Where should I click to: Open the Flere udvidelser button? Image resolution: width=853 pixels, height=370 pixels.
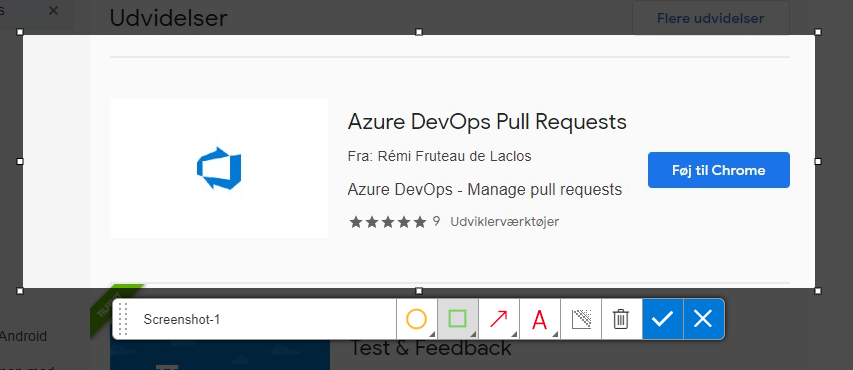710,18
